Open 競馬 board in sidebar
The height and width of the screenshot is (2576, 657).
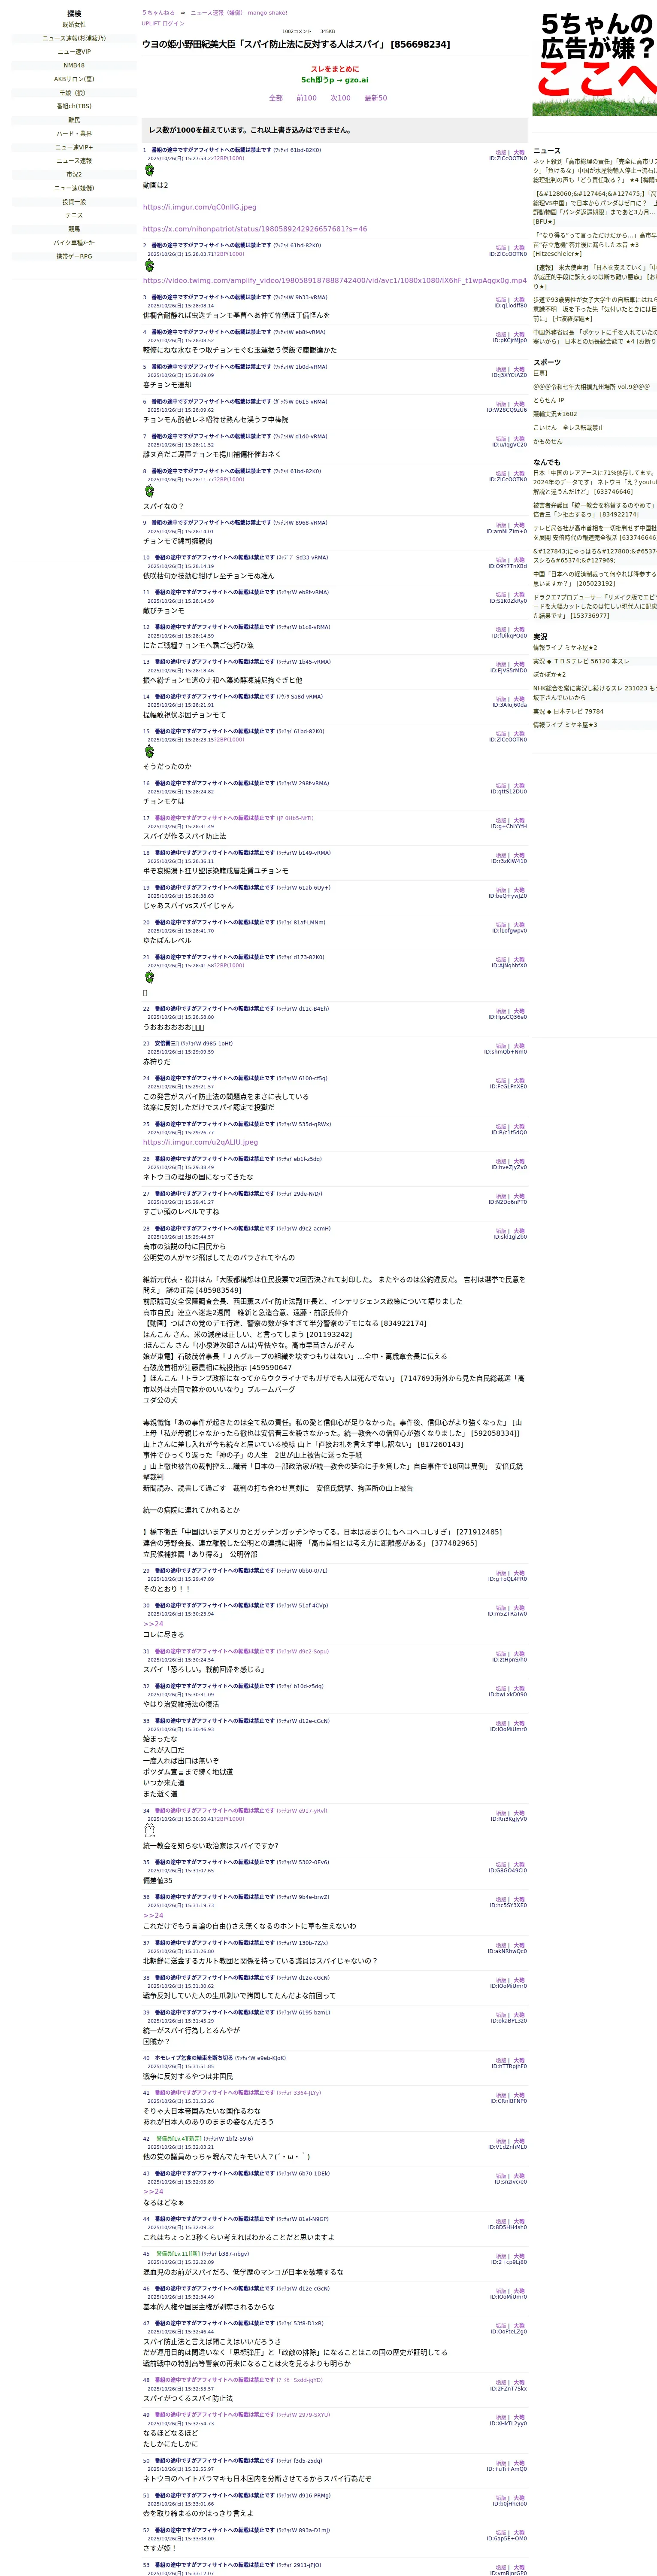point(74,229)
